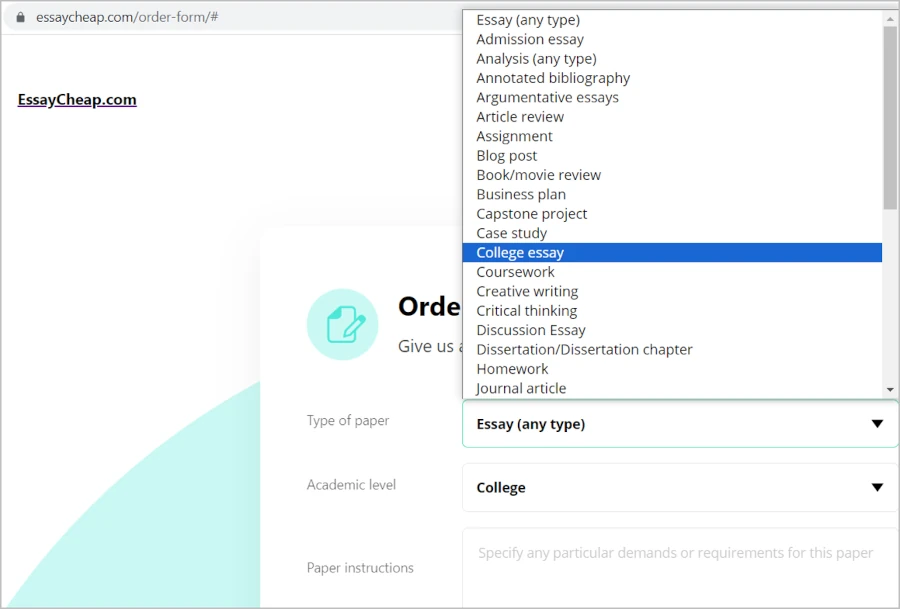Click the padlock icon in the address bar
The width and height of the screenshot is (900, 609).
tap(21, 17)
